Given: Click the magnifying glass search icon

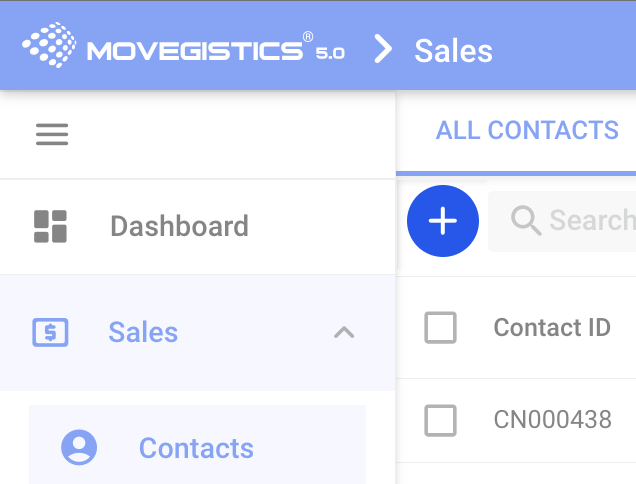Looking at the screenshot, I should (x=526, y=221).
